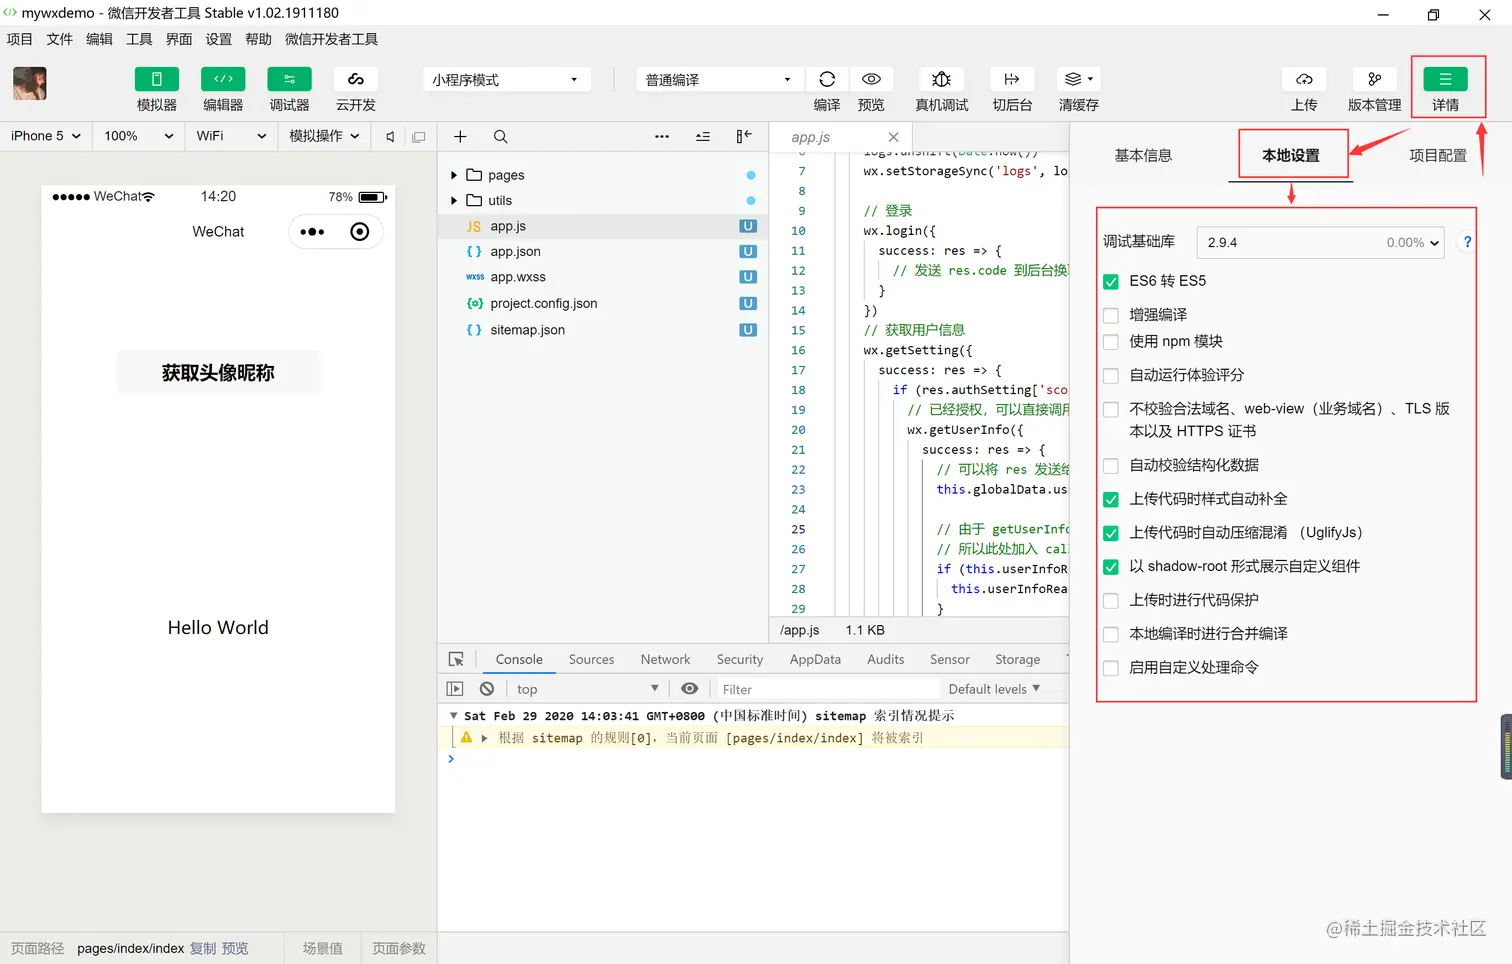Clear the console output icon
Image resolution: width=1512 pixels, height=964 pixels.
tap(487, 689)
